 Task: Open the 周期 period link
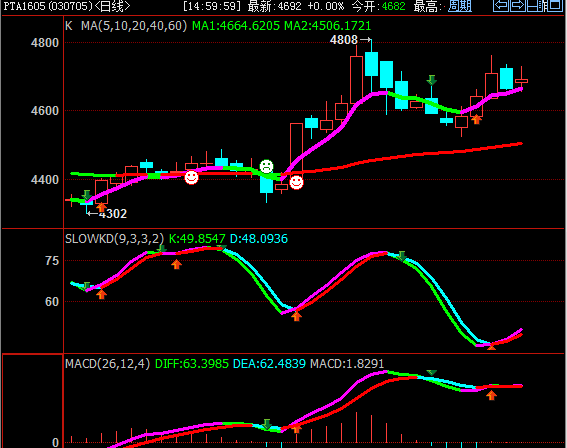click(x=460, y=6)
